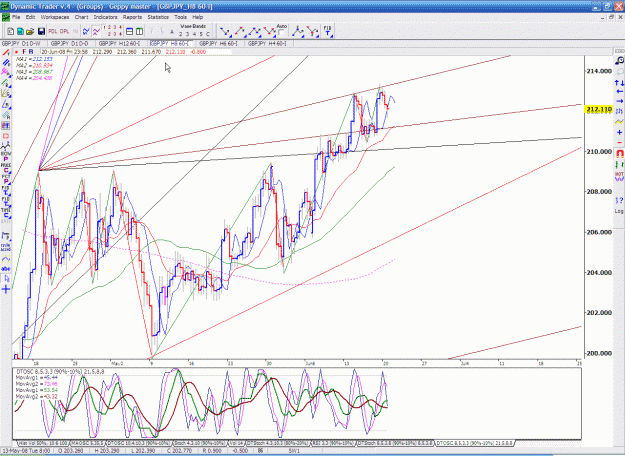Click the highlighted 212.110 price label
Screen dimensions: 625x456
point(599,109)
